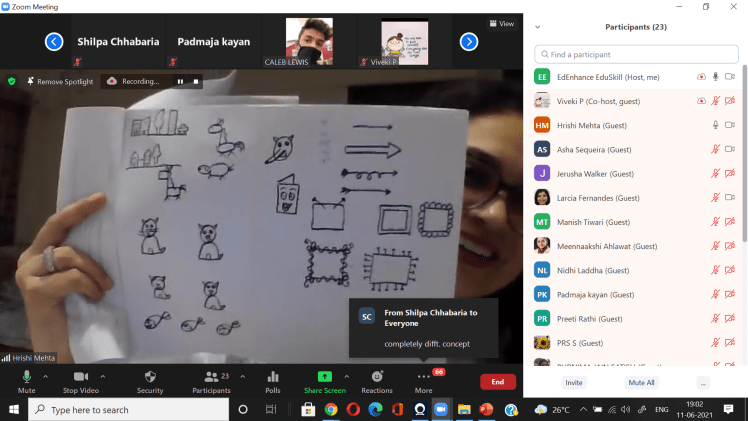Stop the recording with the square button
Screen dimensions: 748x421
(x=196, y=81)
